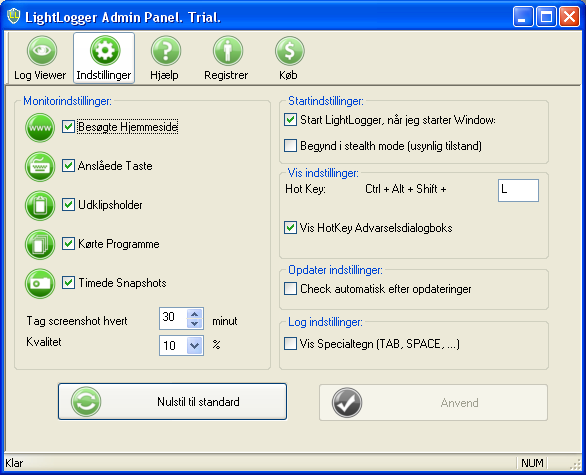Click the camera snapshots icon
Image resolution: width=586 pixels, height=475 pixels.
tap(40, 283)
